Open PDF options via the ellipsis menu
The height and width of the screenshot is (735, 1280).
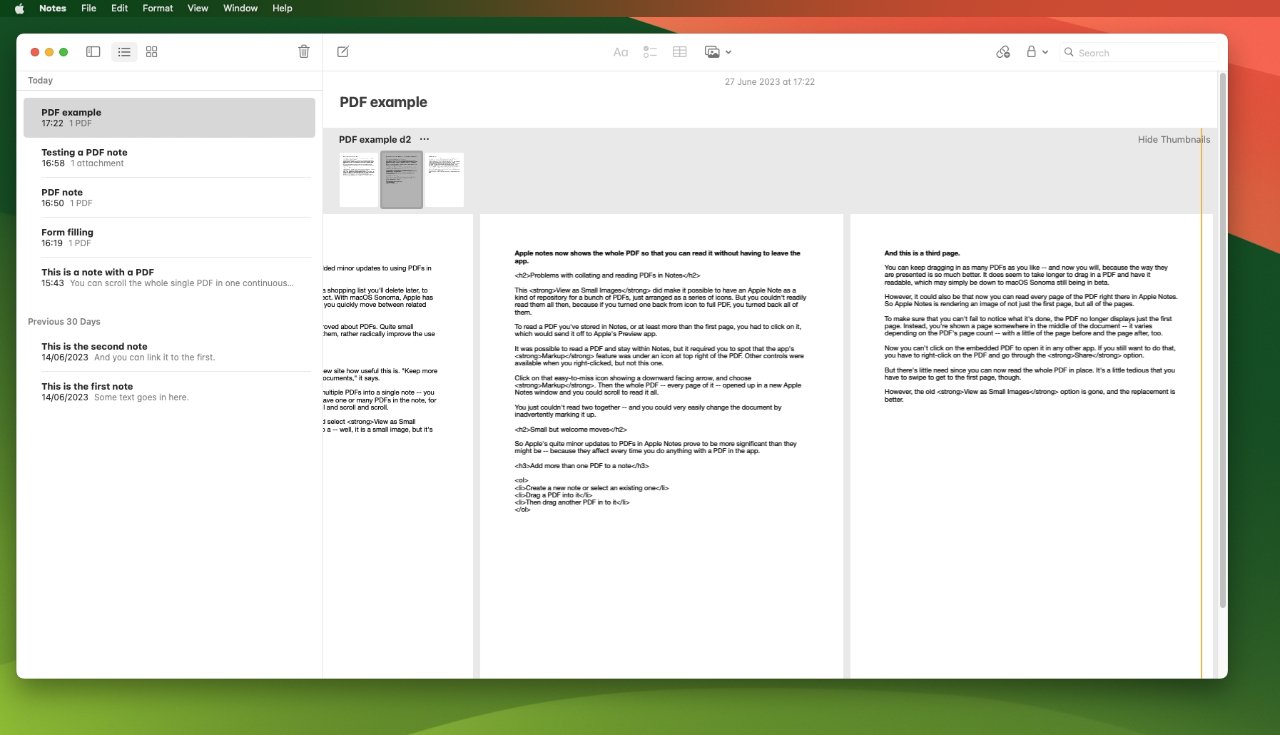click(x=424, y=139)
